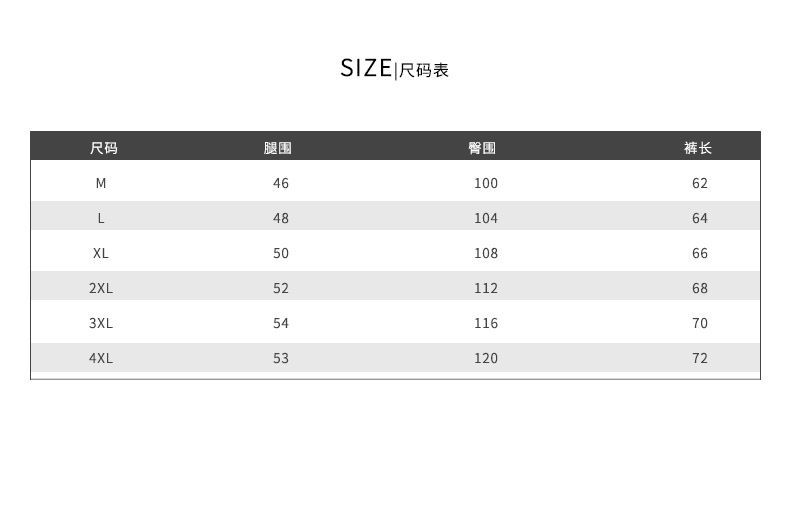This screenshot has height=526, width=790.
Task: Select the 腿围 value 46 cell
Action: click(x=281, y=183)
